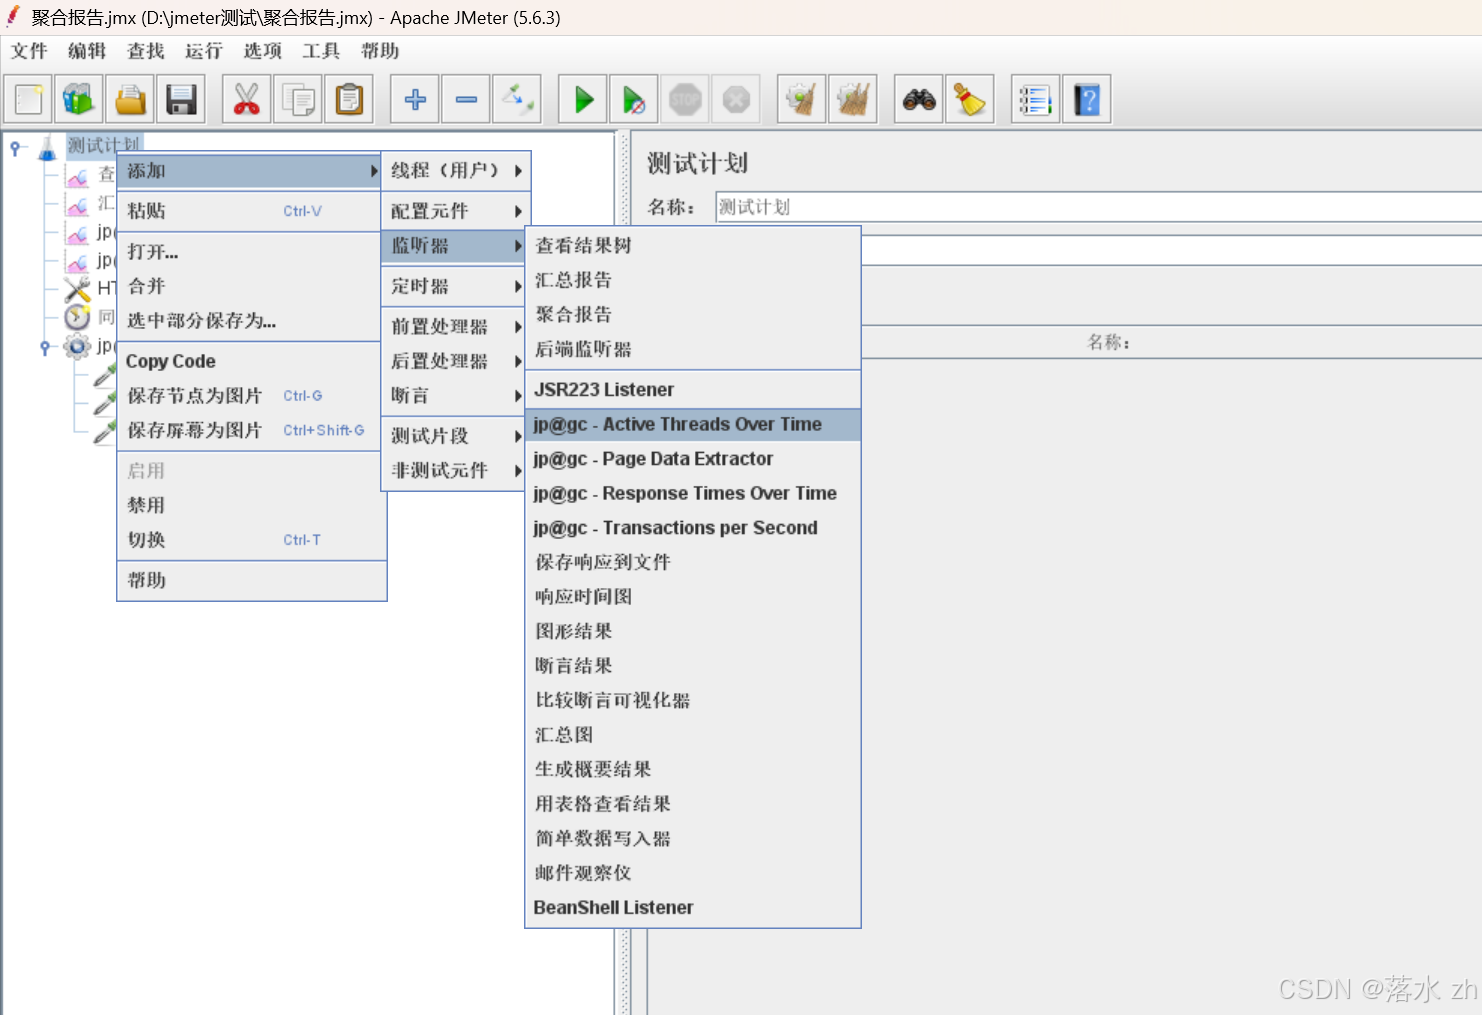Open the 文件 menu
The width and height of the screenshot is (1482, 1015).
[x=29, y=51]
